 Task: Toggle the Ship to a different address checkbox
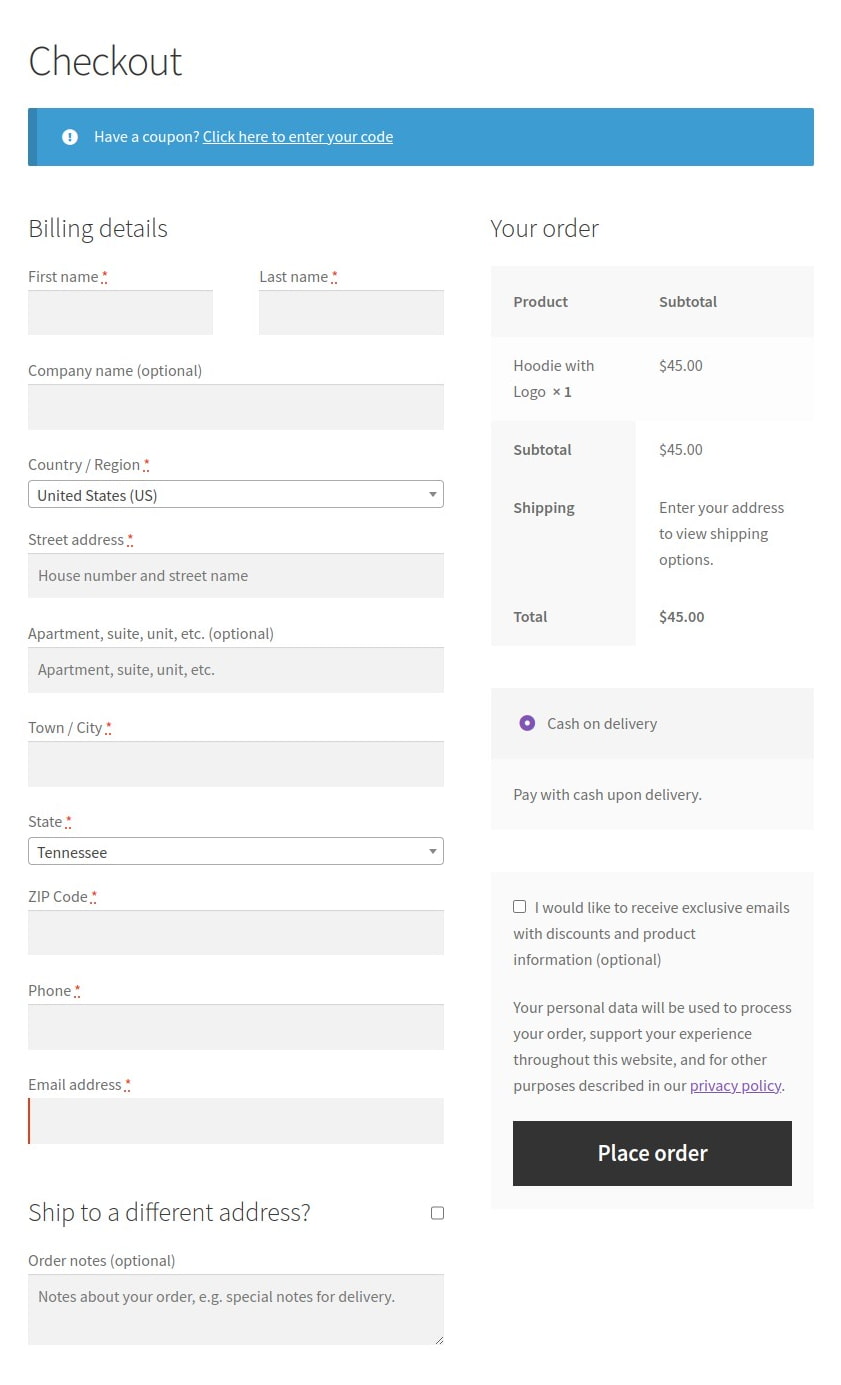click(x=437, y=1212)
